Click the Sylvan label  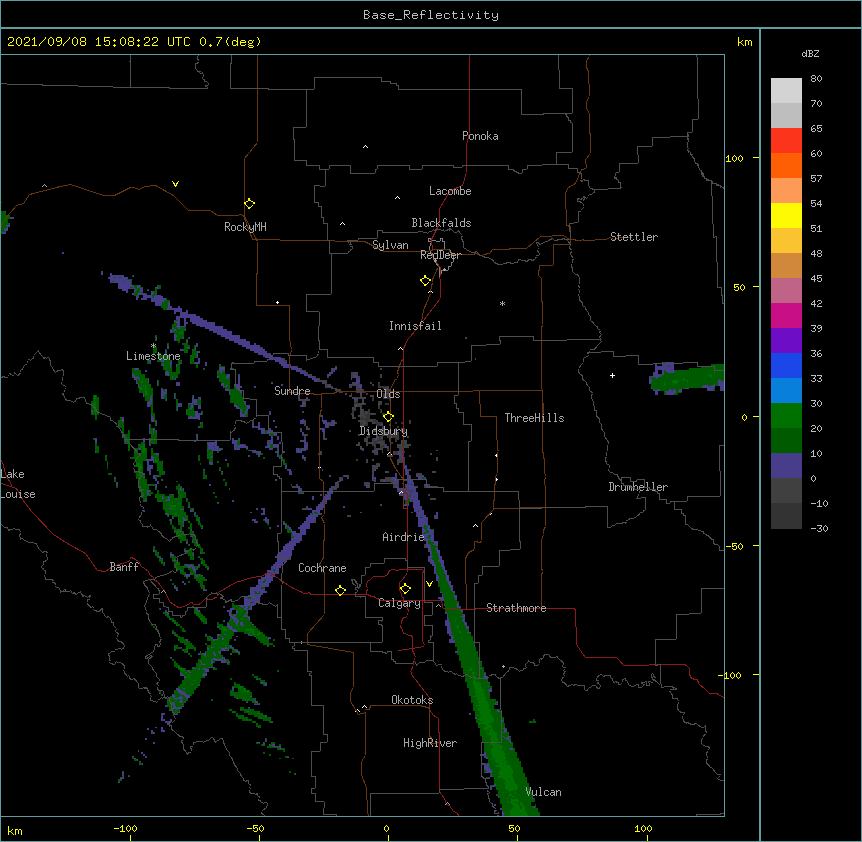coord(390,245)
